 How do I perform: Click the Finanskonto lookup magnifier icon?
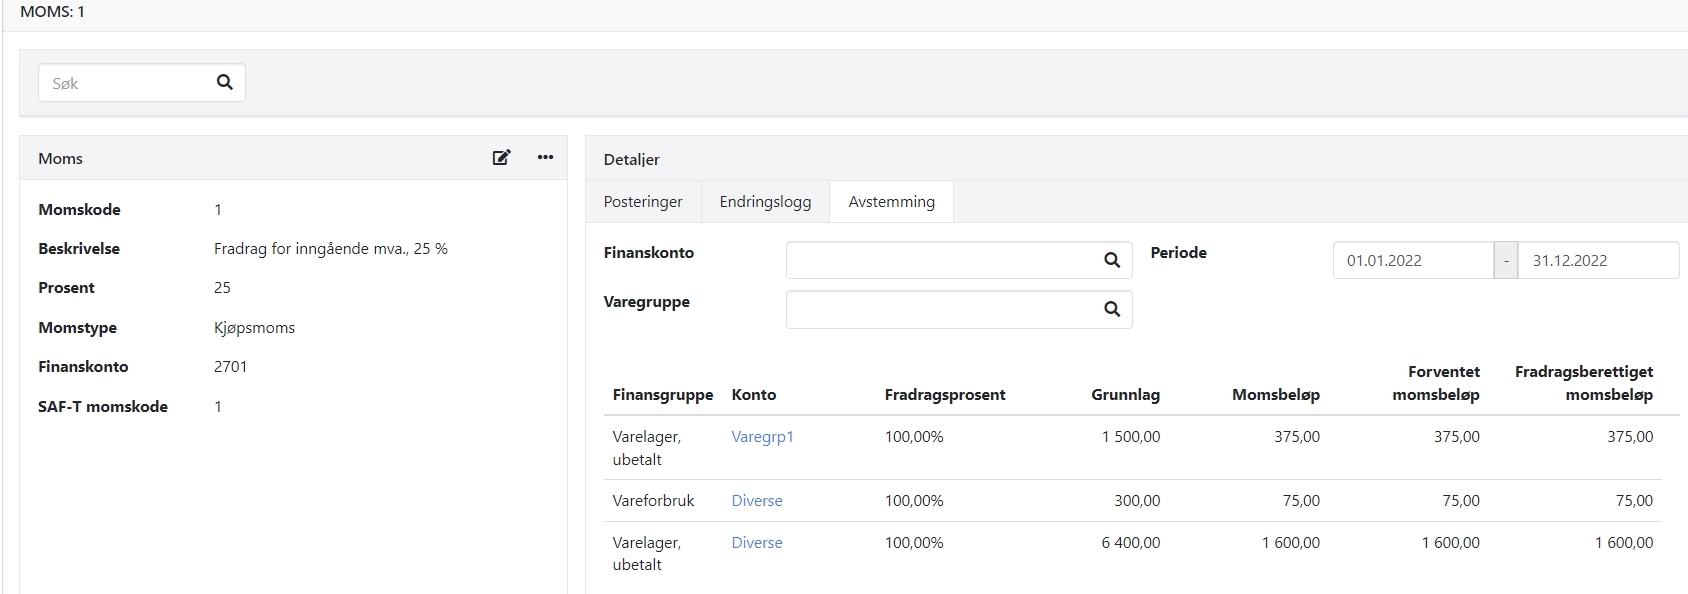pos(1111,260)
